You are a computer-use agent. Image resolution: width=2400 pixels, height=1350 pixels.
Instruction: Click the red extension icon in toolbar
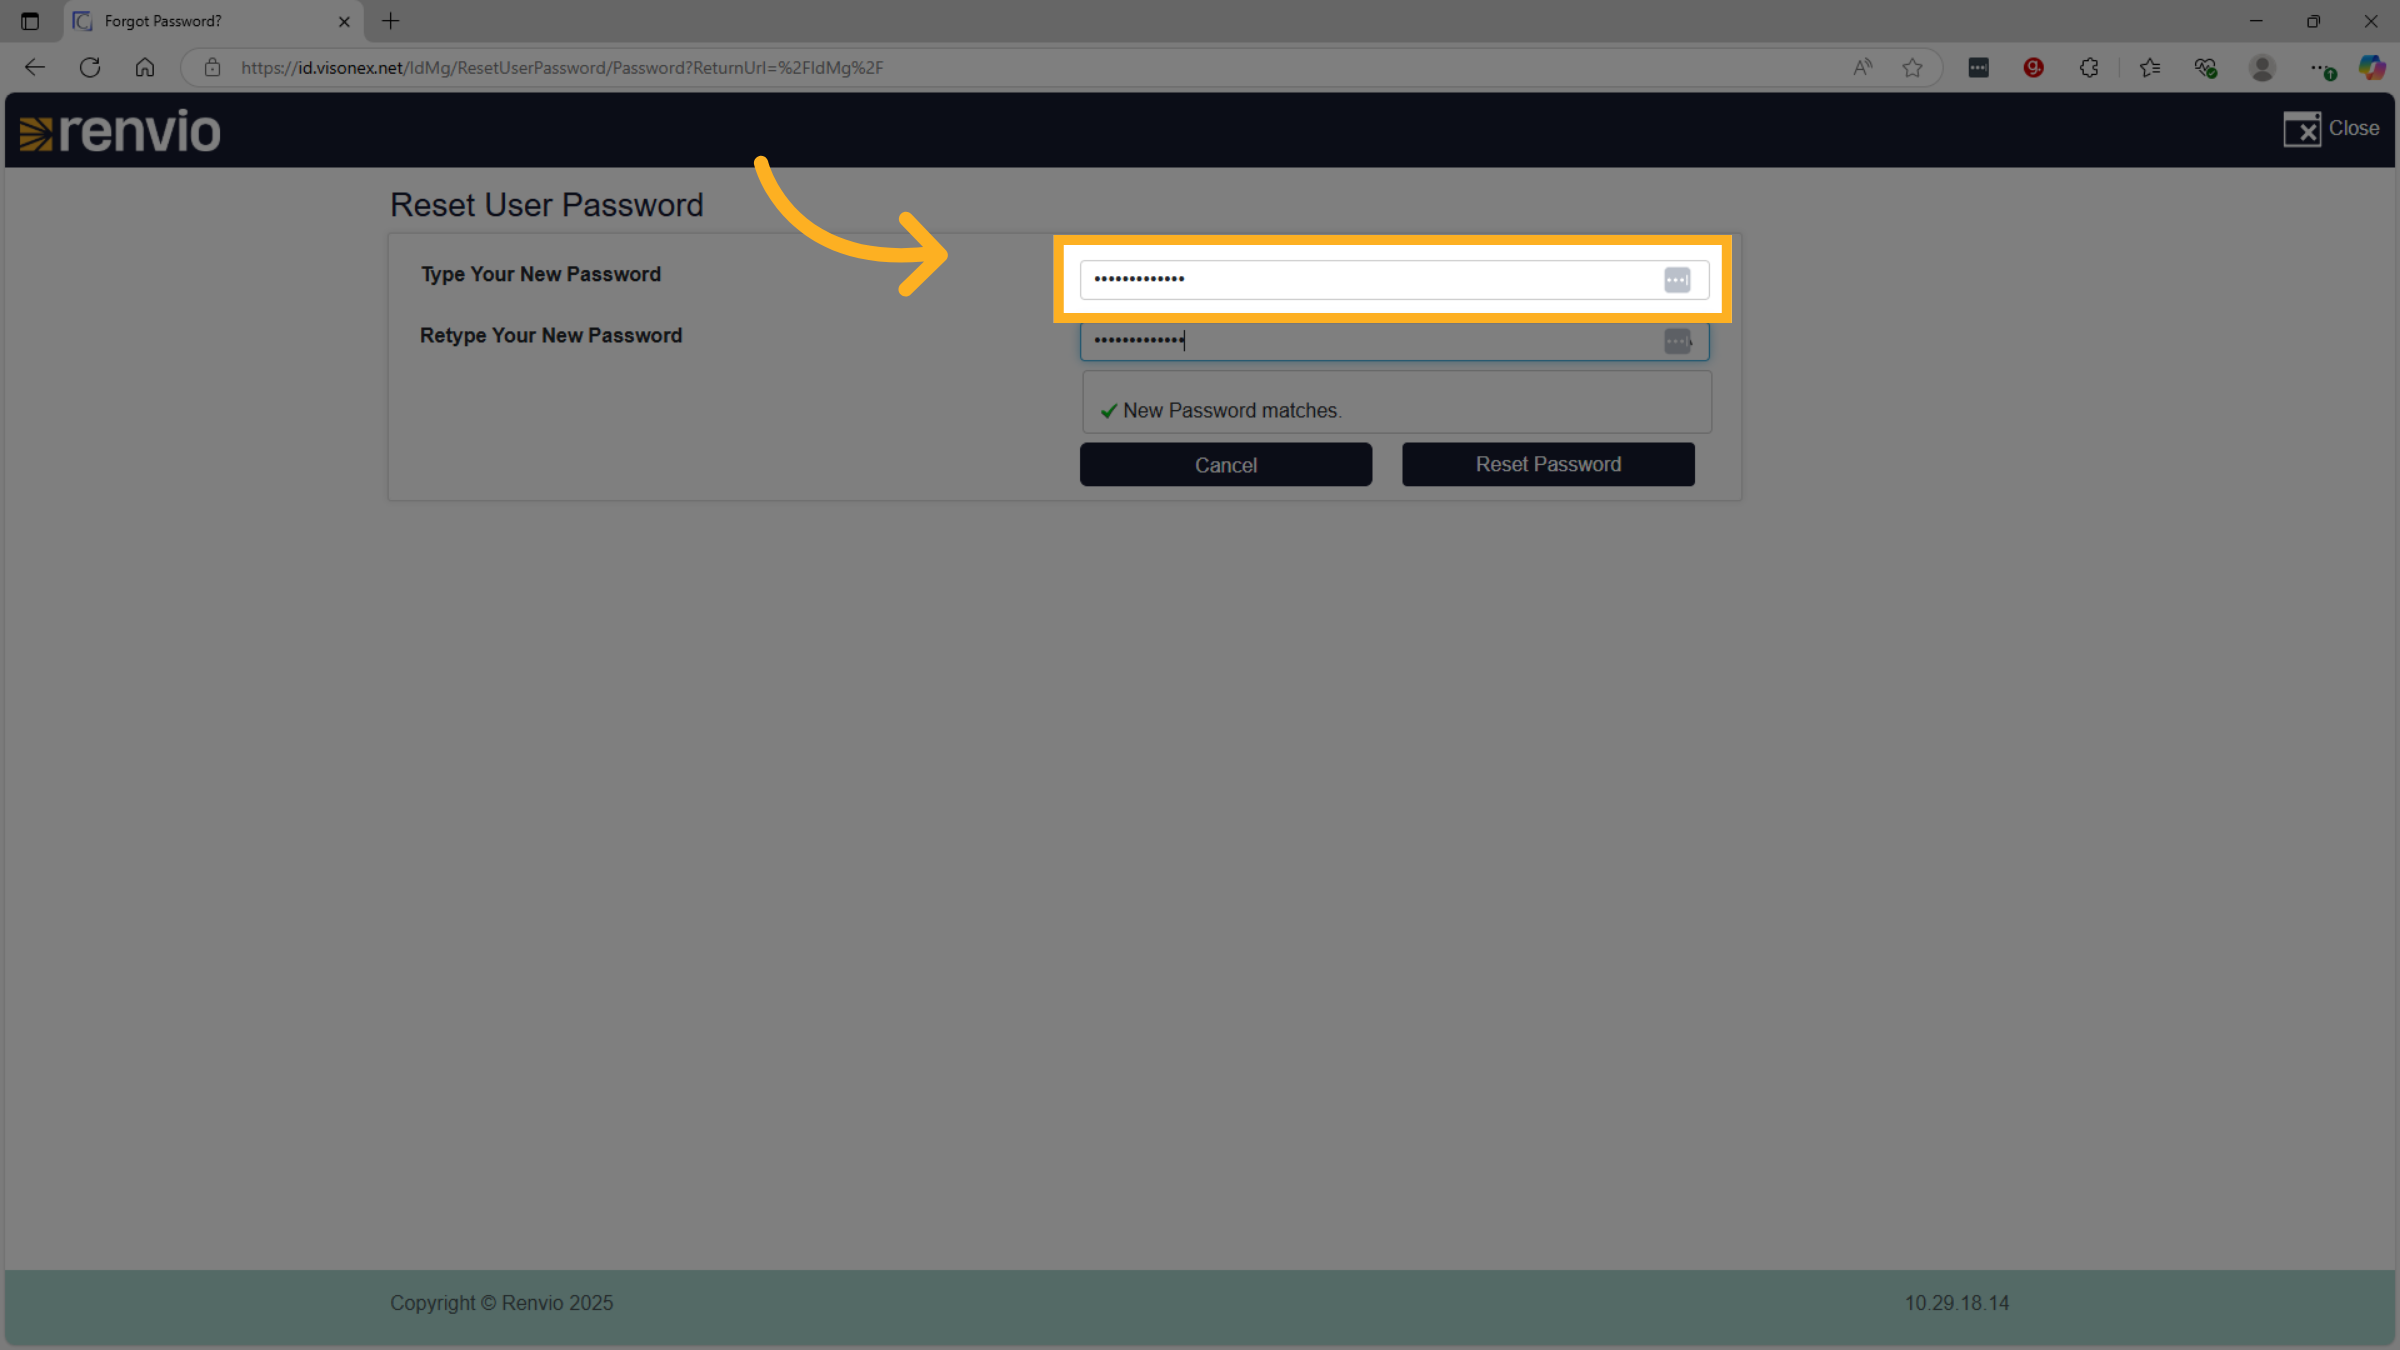2033,67
